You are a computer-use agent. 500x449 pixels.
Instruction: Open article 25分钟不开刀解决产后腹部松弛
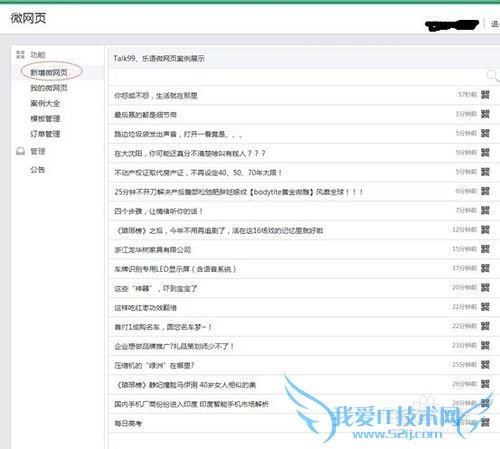click(238, 192)
